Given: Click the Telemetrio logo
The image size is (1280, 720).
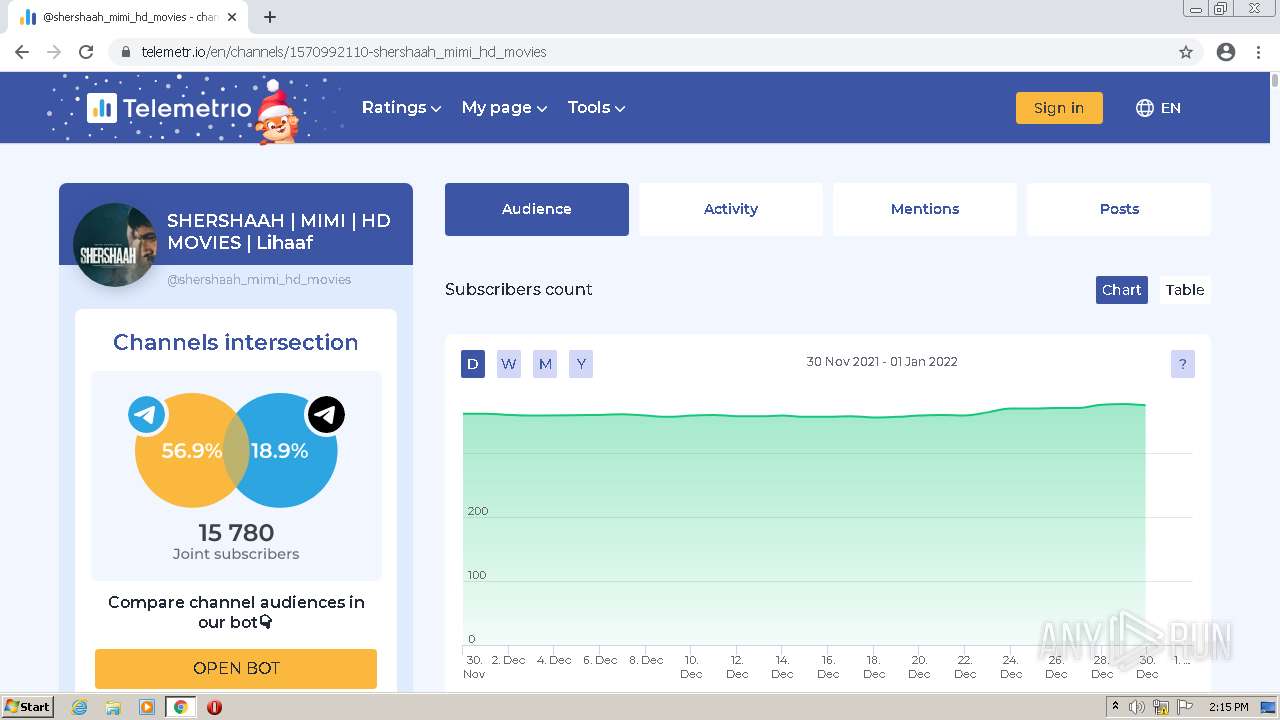Looking at the screenshot, I should pos(169,108).
